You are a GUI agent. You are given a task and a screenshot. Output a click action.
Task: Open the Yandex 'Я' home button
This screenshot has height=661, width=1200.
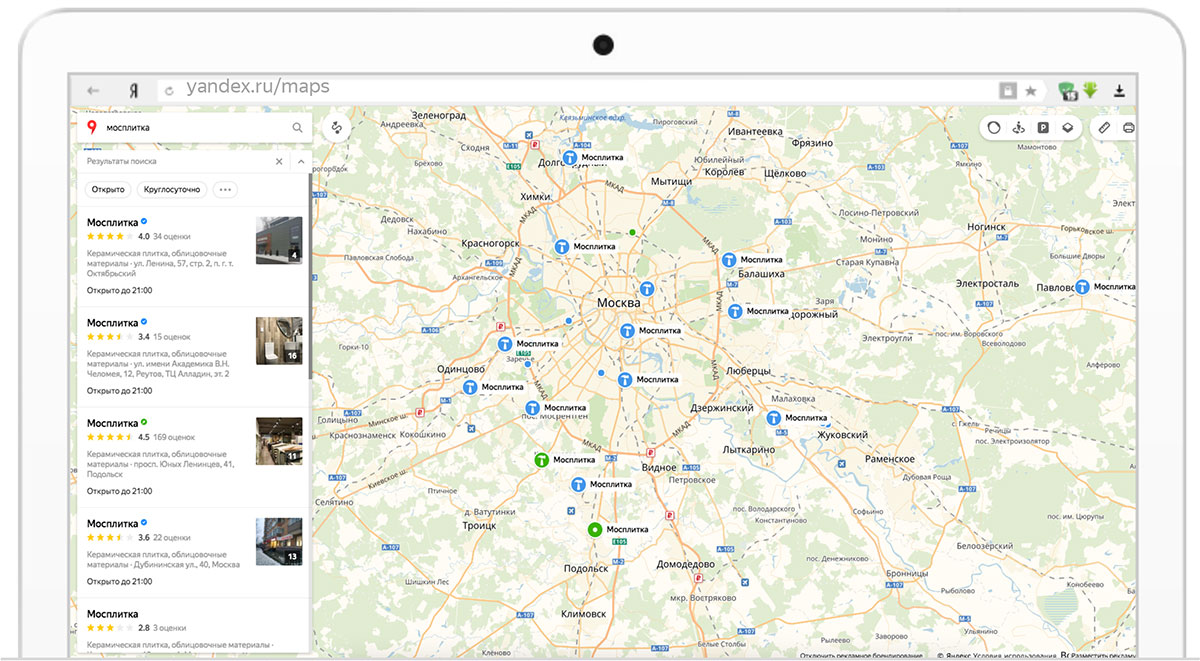(133, 90)
